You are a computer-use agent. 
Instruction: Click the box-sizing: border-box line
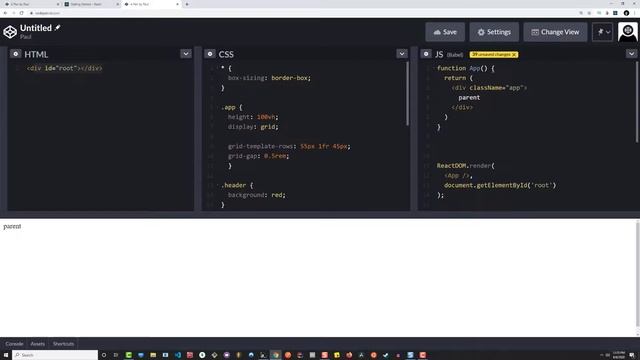[269, 78]
